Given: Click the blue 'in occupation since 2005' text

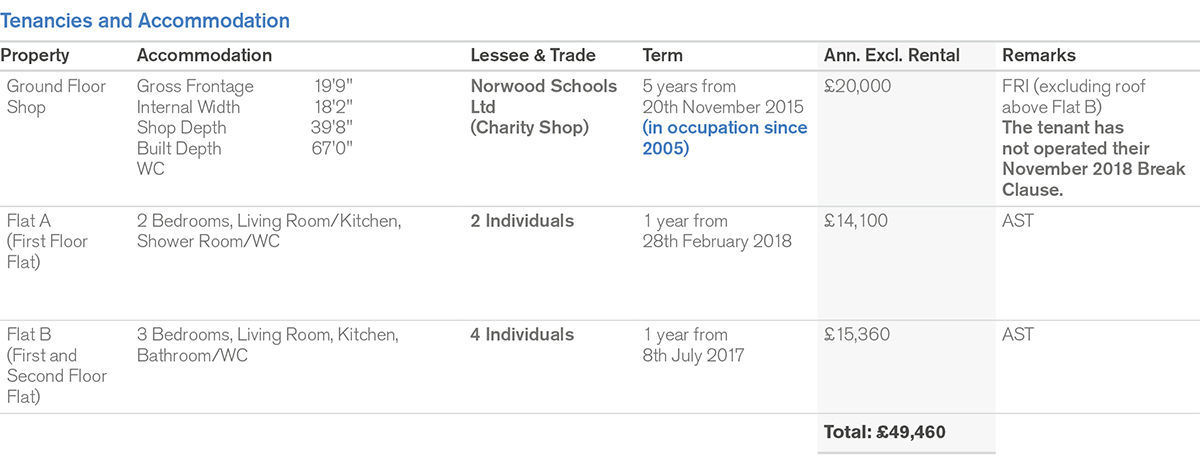Looking at the screenshot, I should tap(724, 138).
